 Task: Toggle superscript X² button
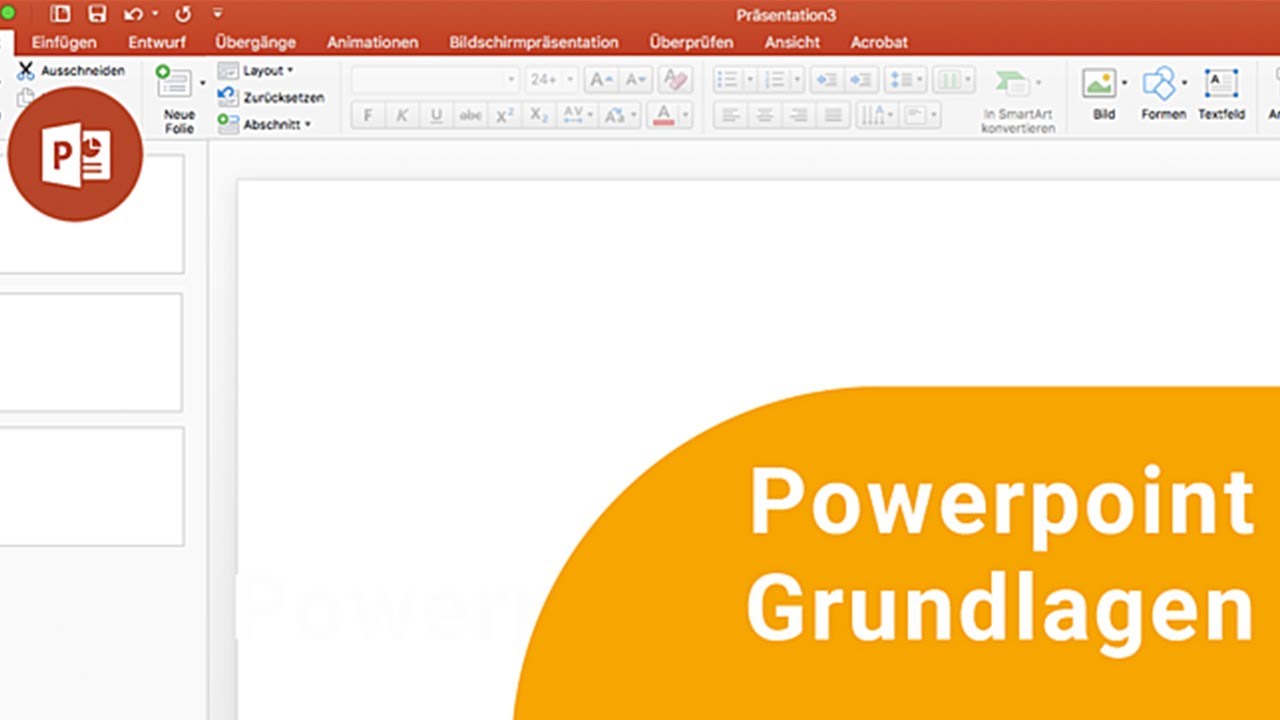coord(505,116)
